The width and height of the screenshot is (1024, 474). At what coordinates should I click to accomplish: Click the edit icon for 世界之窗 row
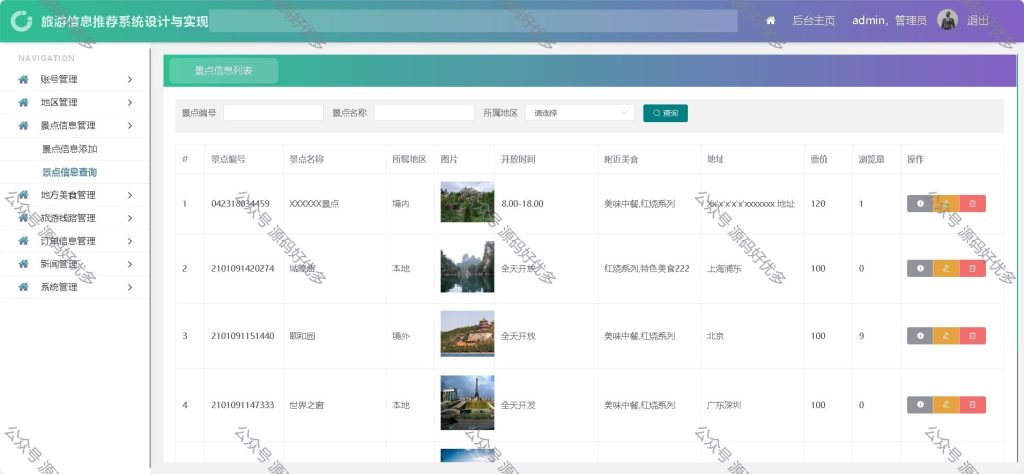tap(946, 405)
